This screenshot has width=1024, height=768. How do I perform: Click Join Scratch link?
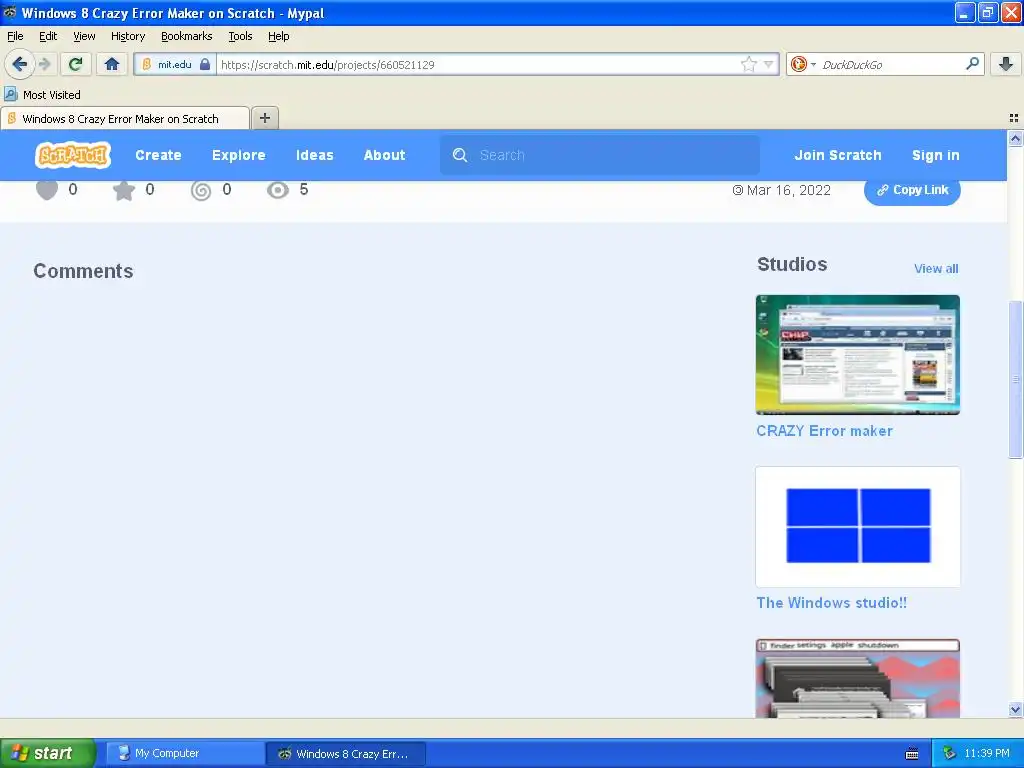pos(838,155)
